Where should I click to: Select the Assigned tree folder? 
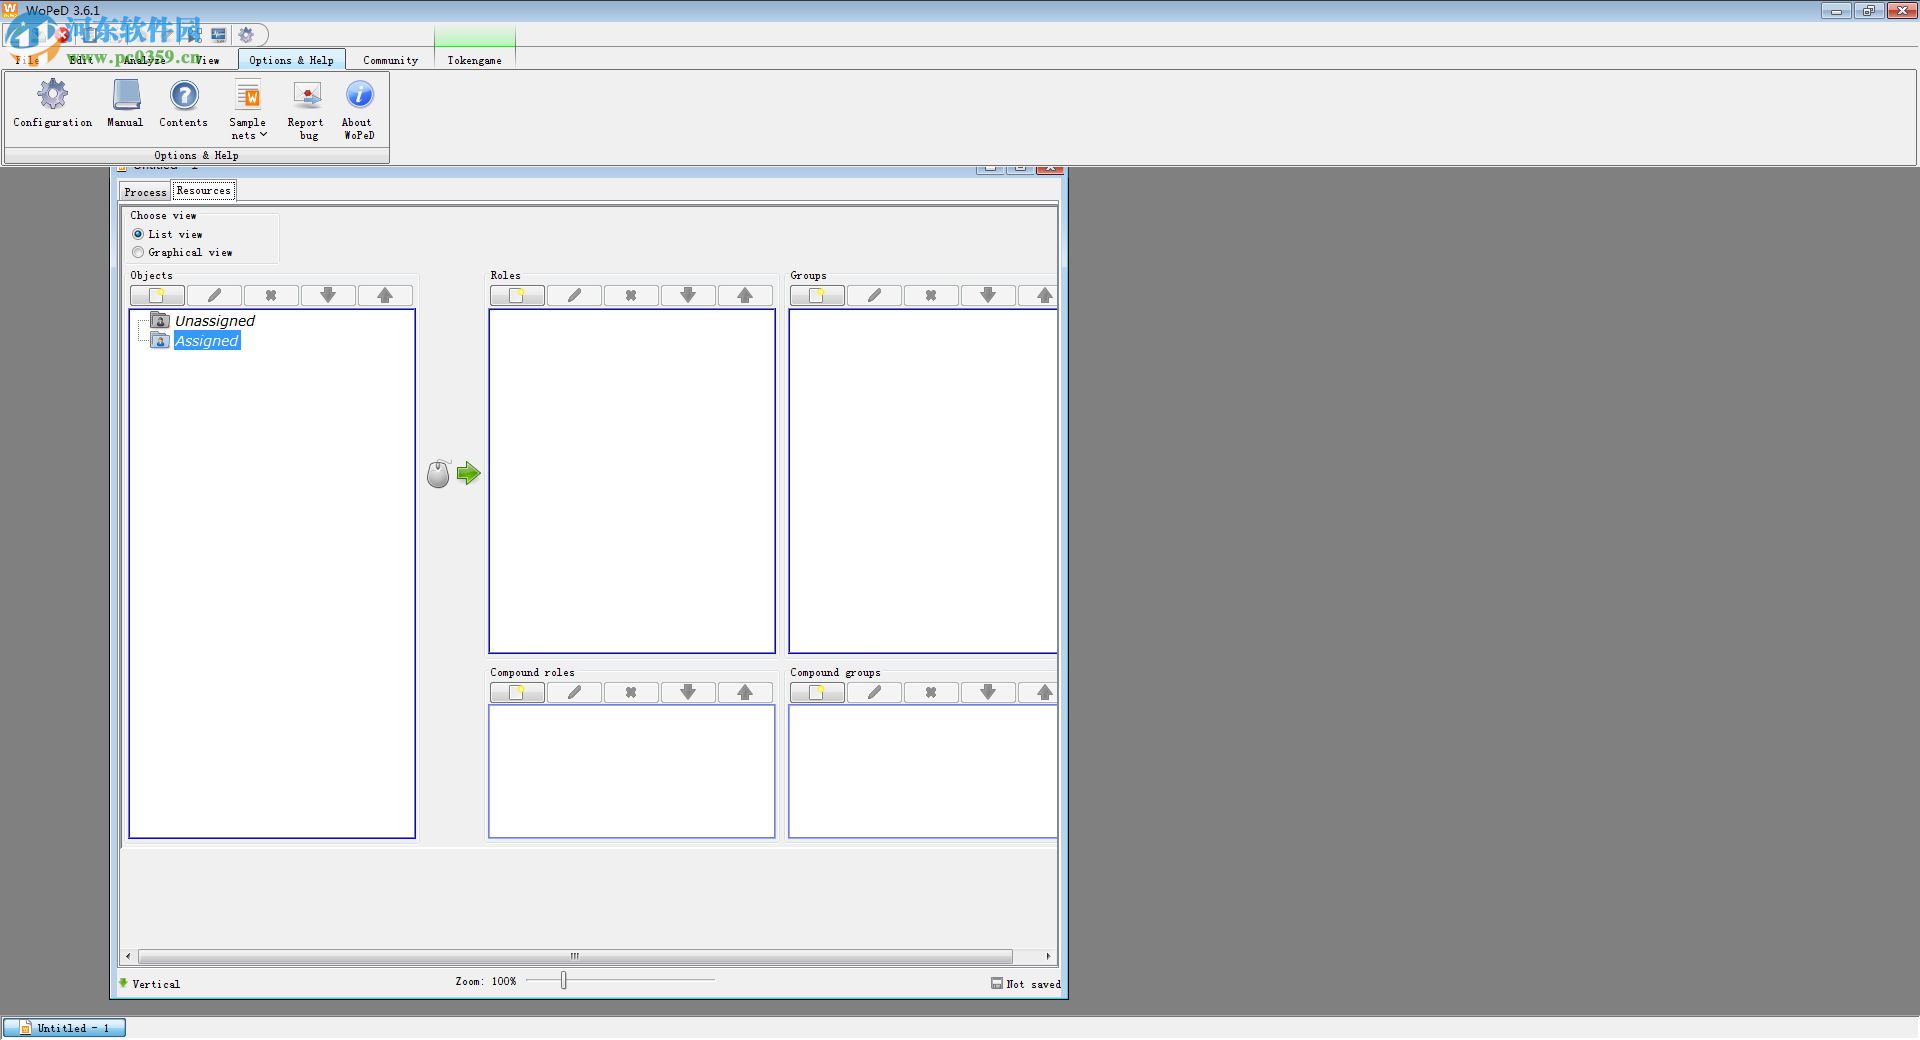[x=196, y=341]
